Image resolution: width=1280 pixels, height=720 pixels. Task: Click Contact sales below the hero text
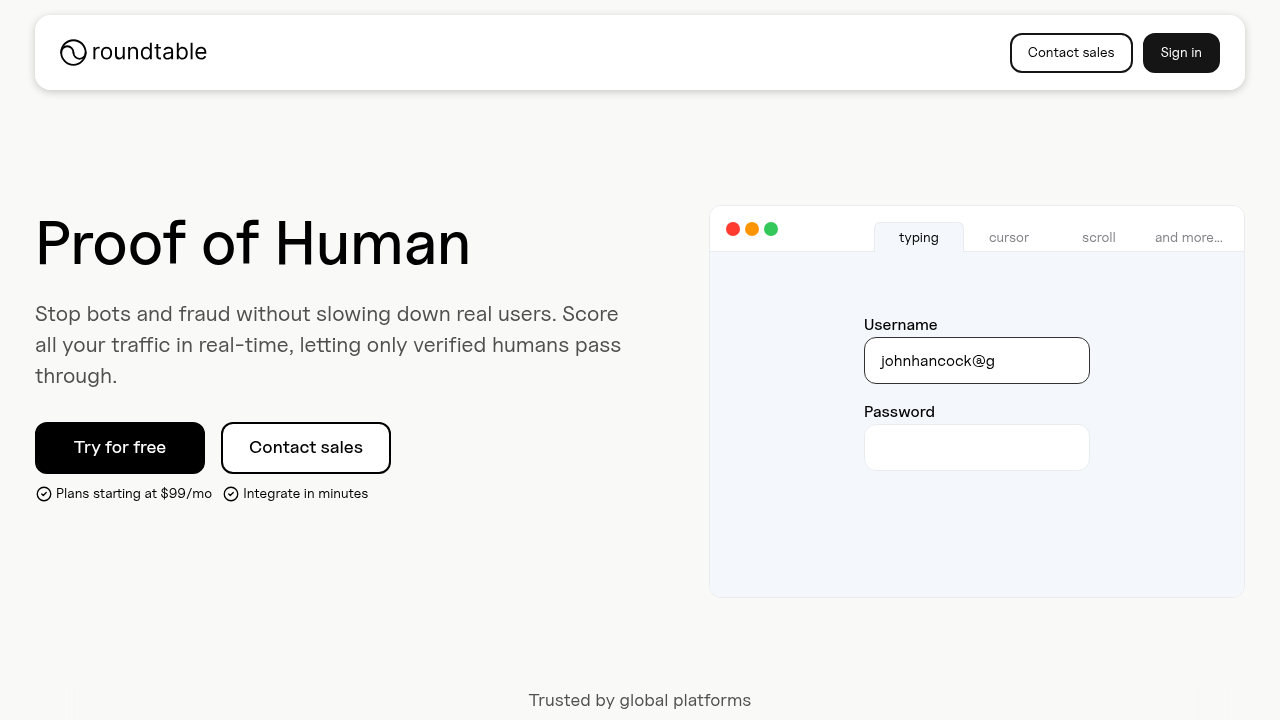pyautogui.click(x=306, y=448)
